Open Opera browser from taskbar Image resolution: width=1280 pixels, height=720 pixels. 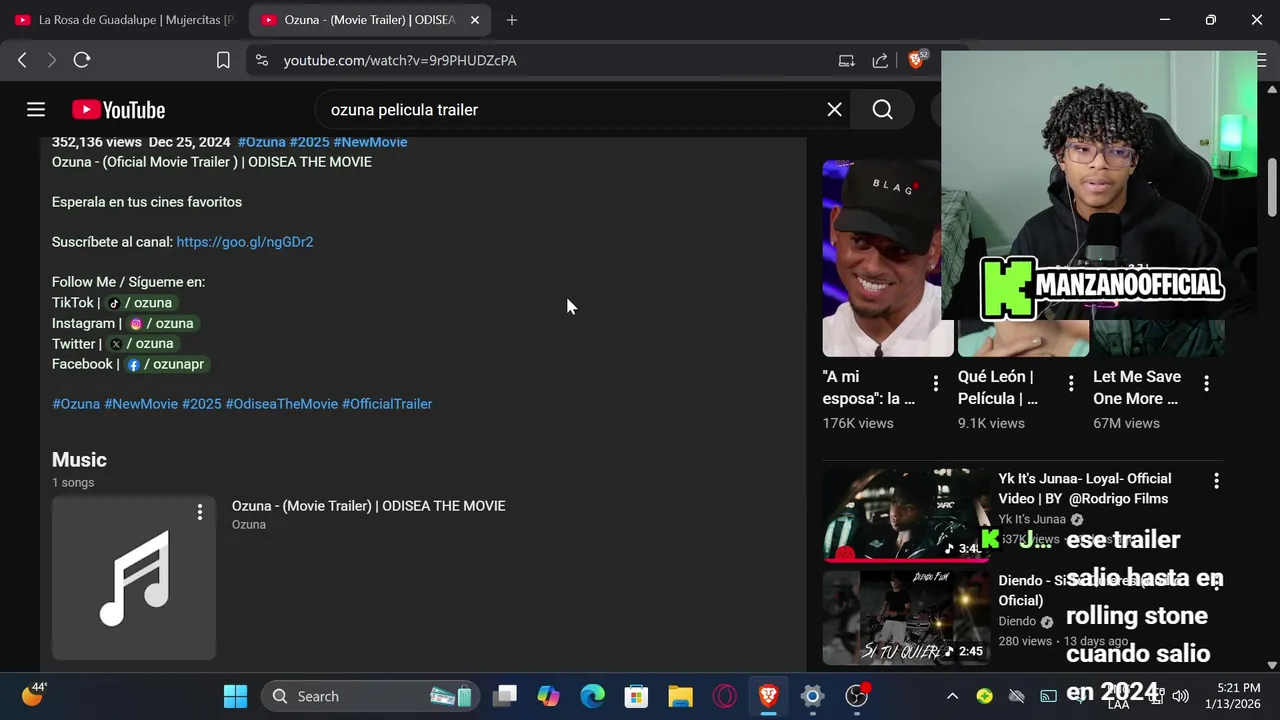tap(725, 696)
